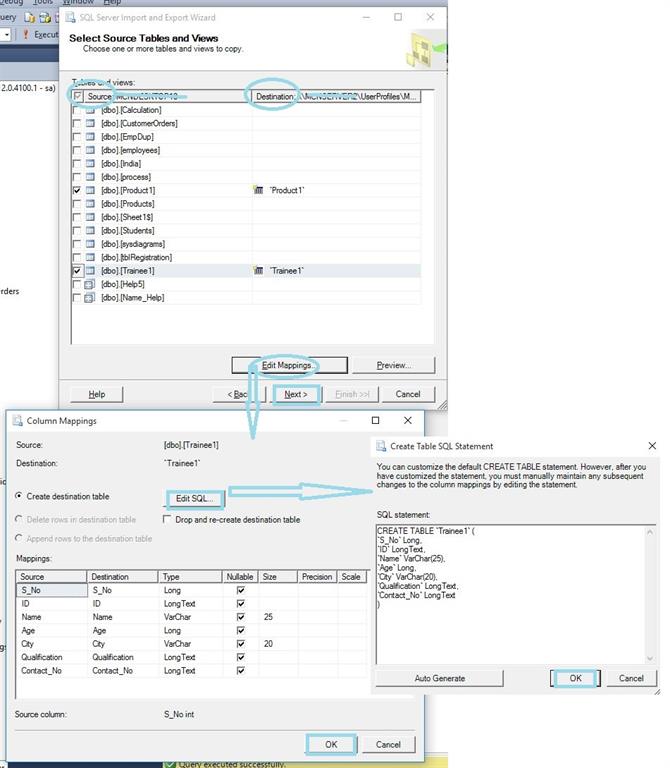Select the Size cell 25 for Name
Viewport: 670px width, 768px height.
coord(278,617)
